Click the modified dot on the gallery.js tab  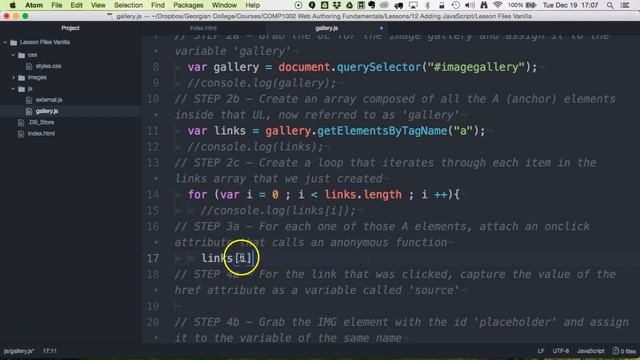click(x=381, y=28)
